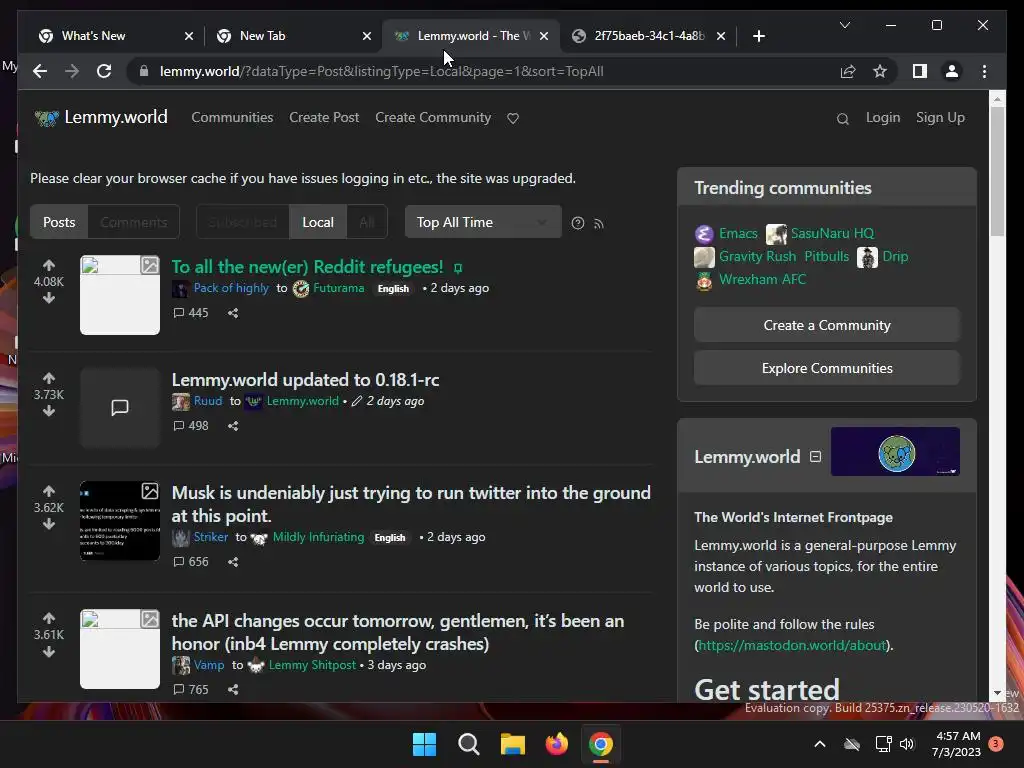Go to the Lemmy.world home logo
The width and height of the screenshot is (1024, 768).
[101, 118]
